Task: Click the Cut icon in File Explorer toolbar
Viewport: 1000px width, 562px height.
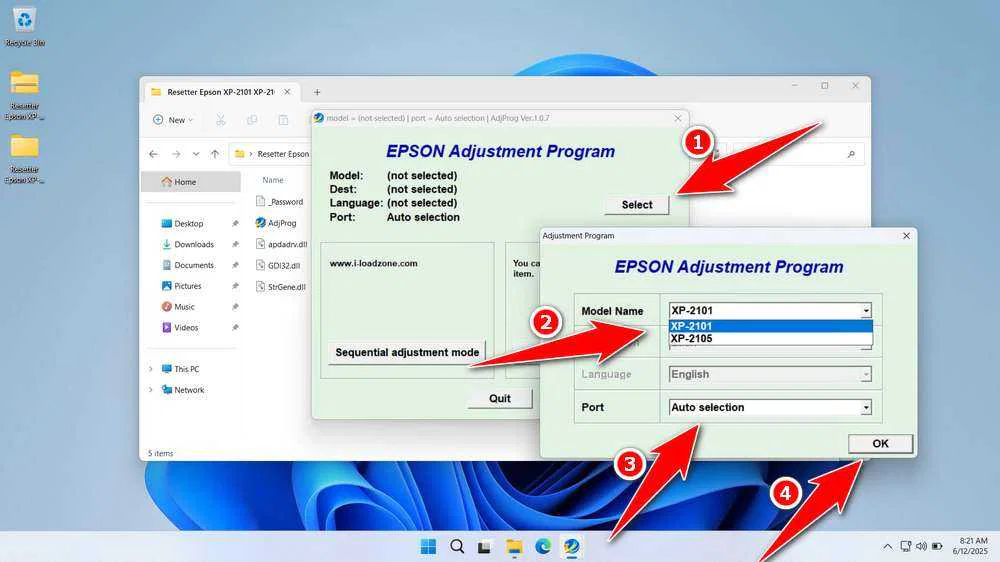Action: pyautogui.click(x=221, y=120)
